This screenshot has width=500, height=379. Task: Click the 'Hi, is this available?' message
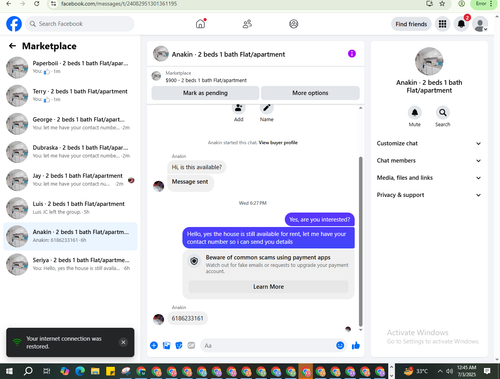point(197,167)
